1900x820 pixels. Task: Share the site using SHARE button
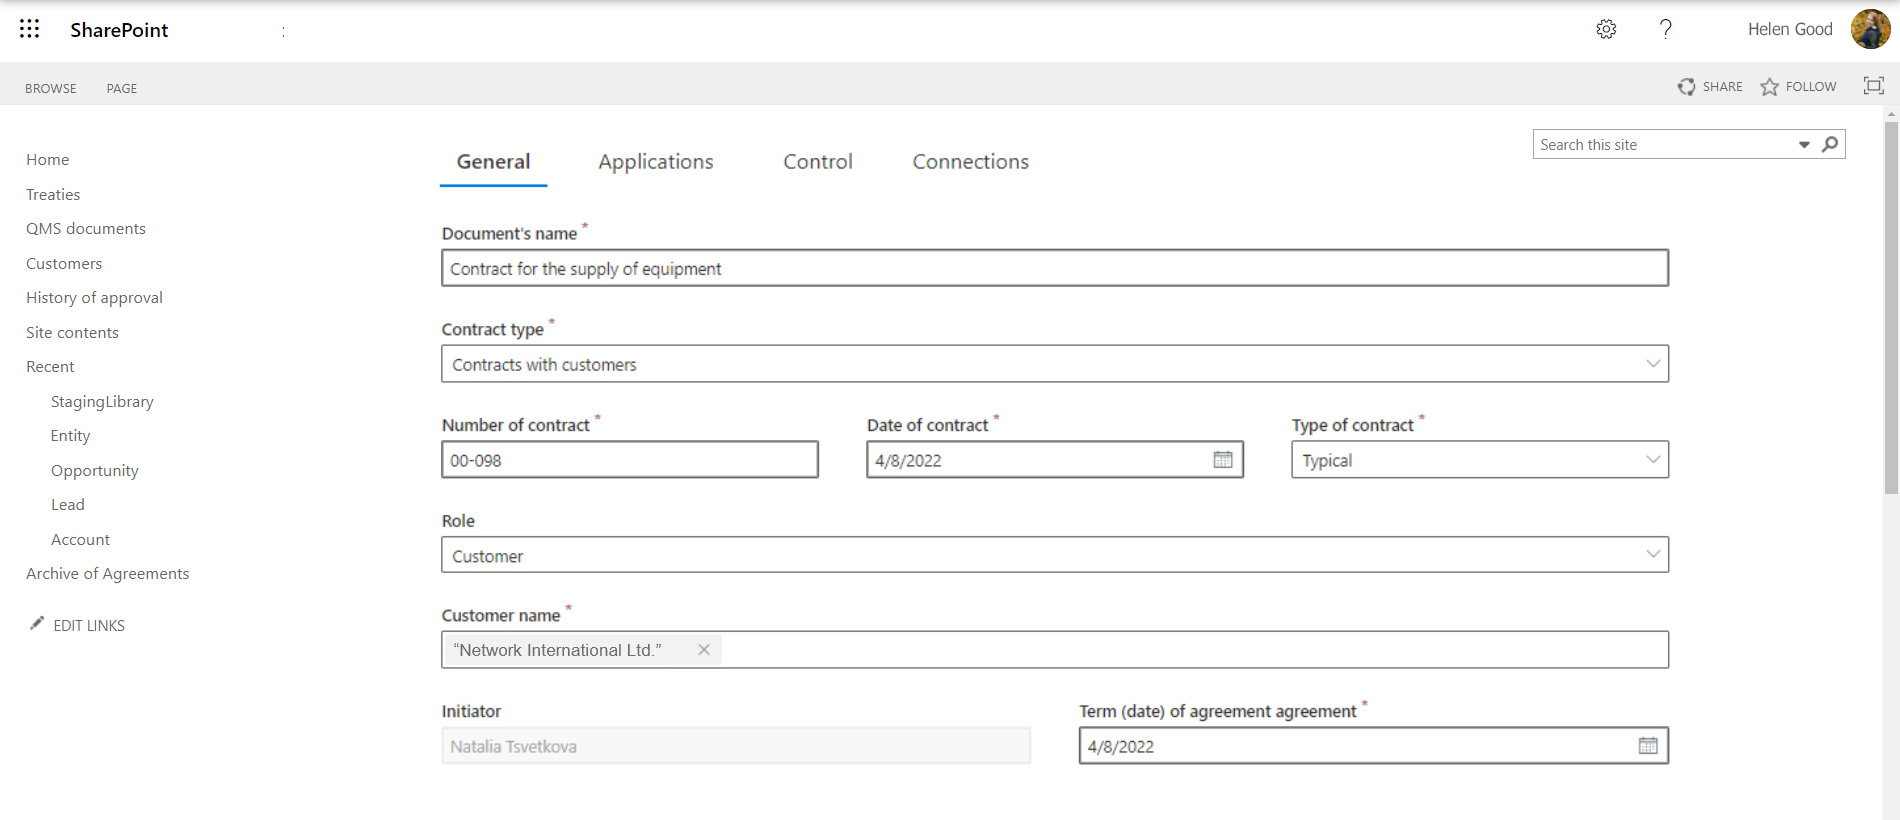pos(1710,87)
